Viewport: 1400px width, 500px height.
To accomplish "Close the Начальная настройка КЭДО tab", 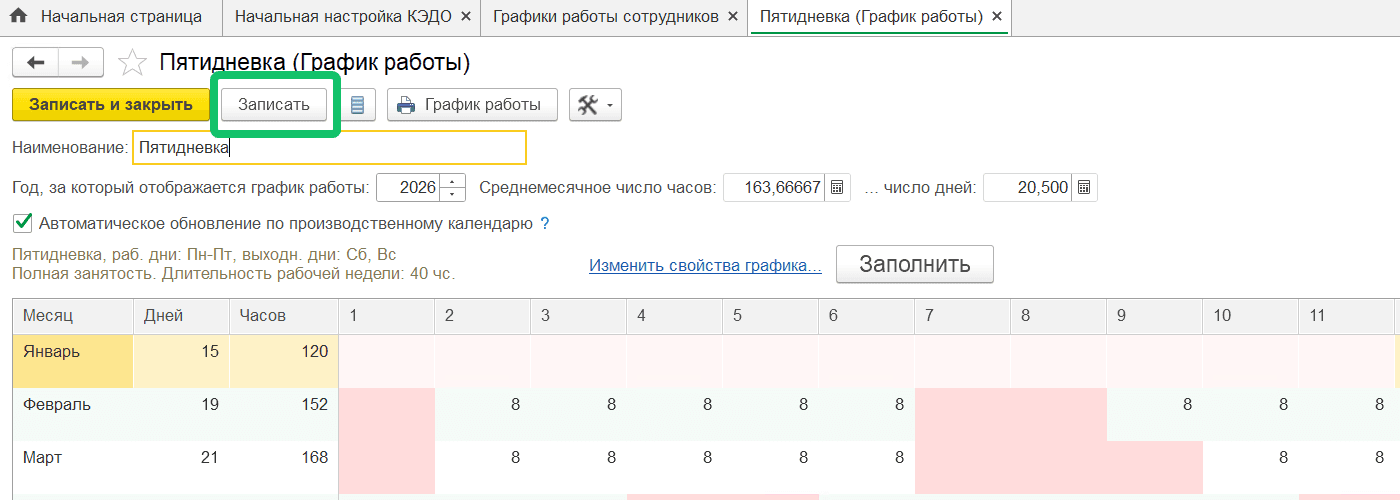I will [464, 17].
